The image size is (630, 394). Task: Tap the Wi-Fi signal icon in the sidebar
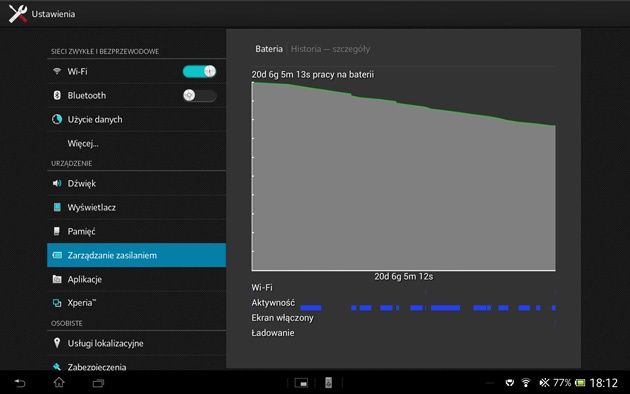pyautogui.click(x=57, y=71)
